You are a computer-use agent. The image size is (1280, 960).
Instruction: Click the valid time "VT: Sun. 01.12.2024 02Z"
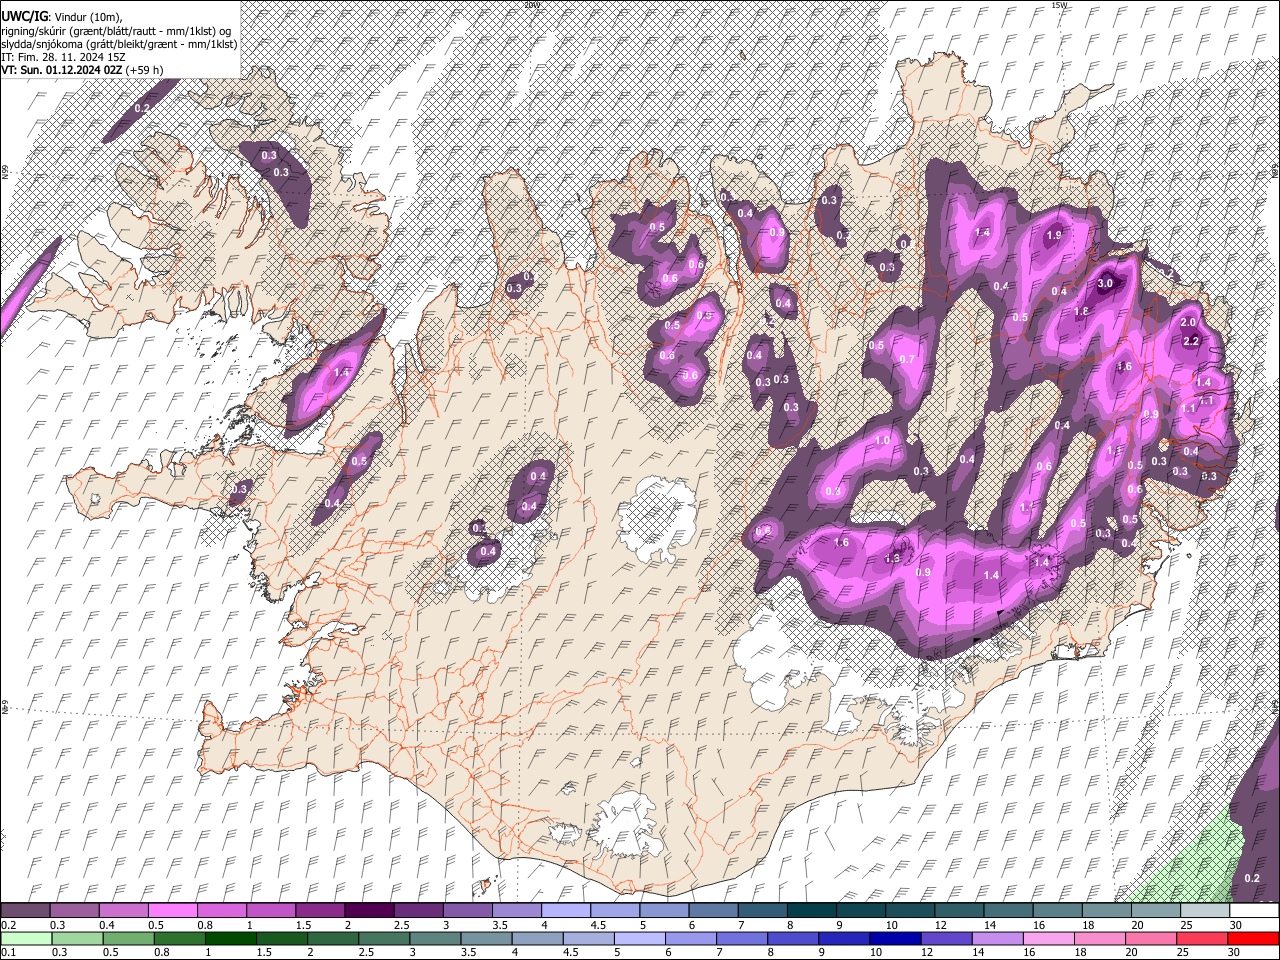[63, 70]
